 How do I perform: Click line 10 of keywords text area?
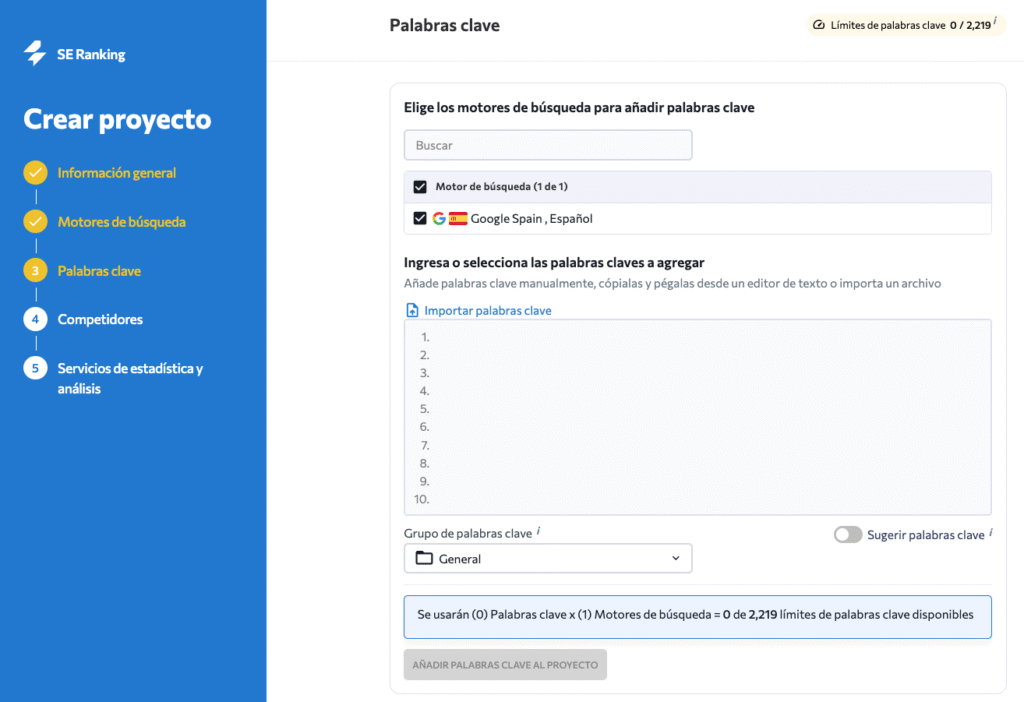point(697,499)
